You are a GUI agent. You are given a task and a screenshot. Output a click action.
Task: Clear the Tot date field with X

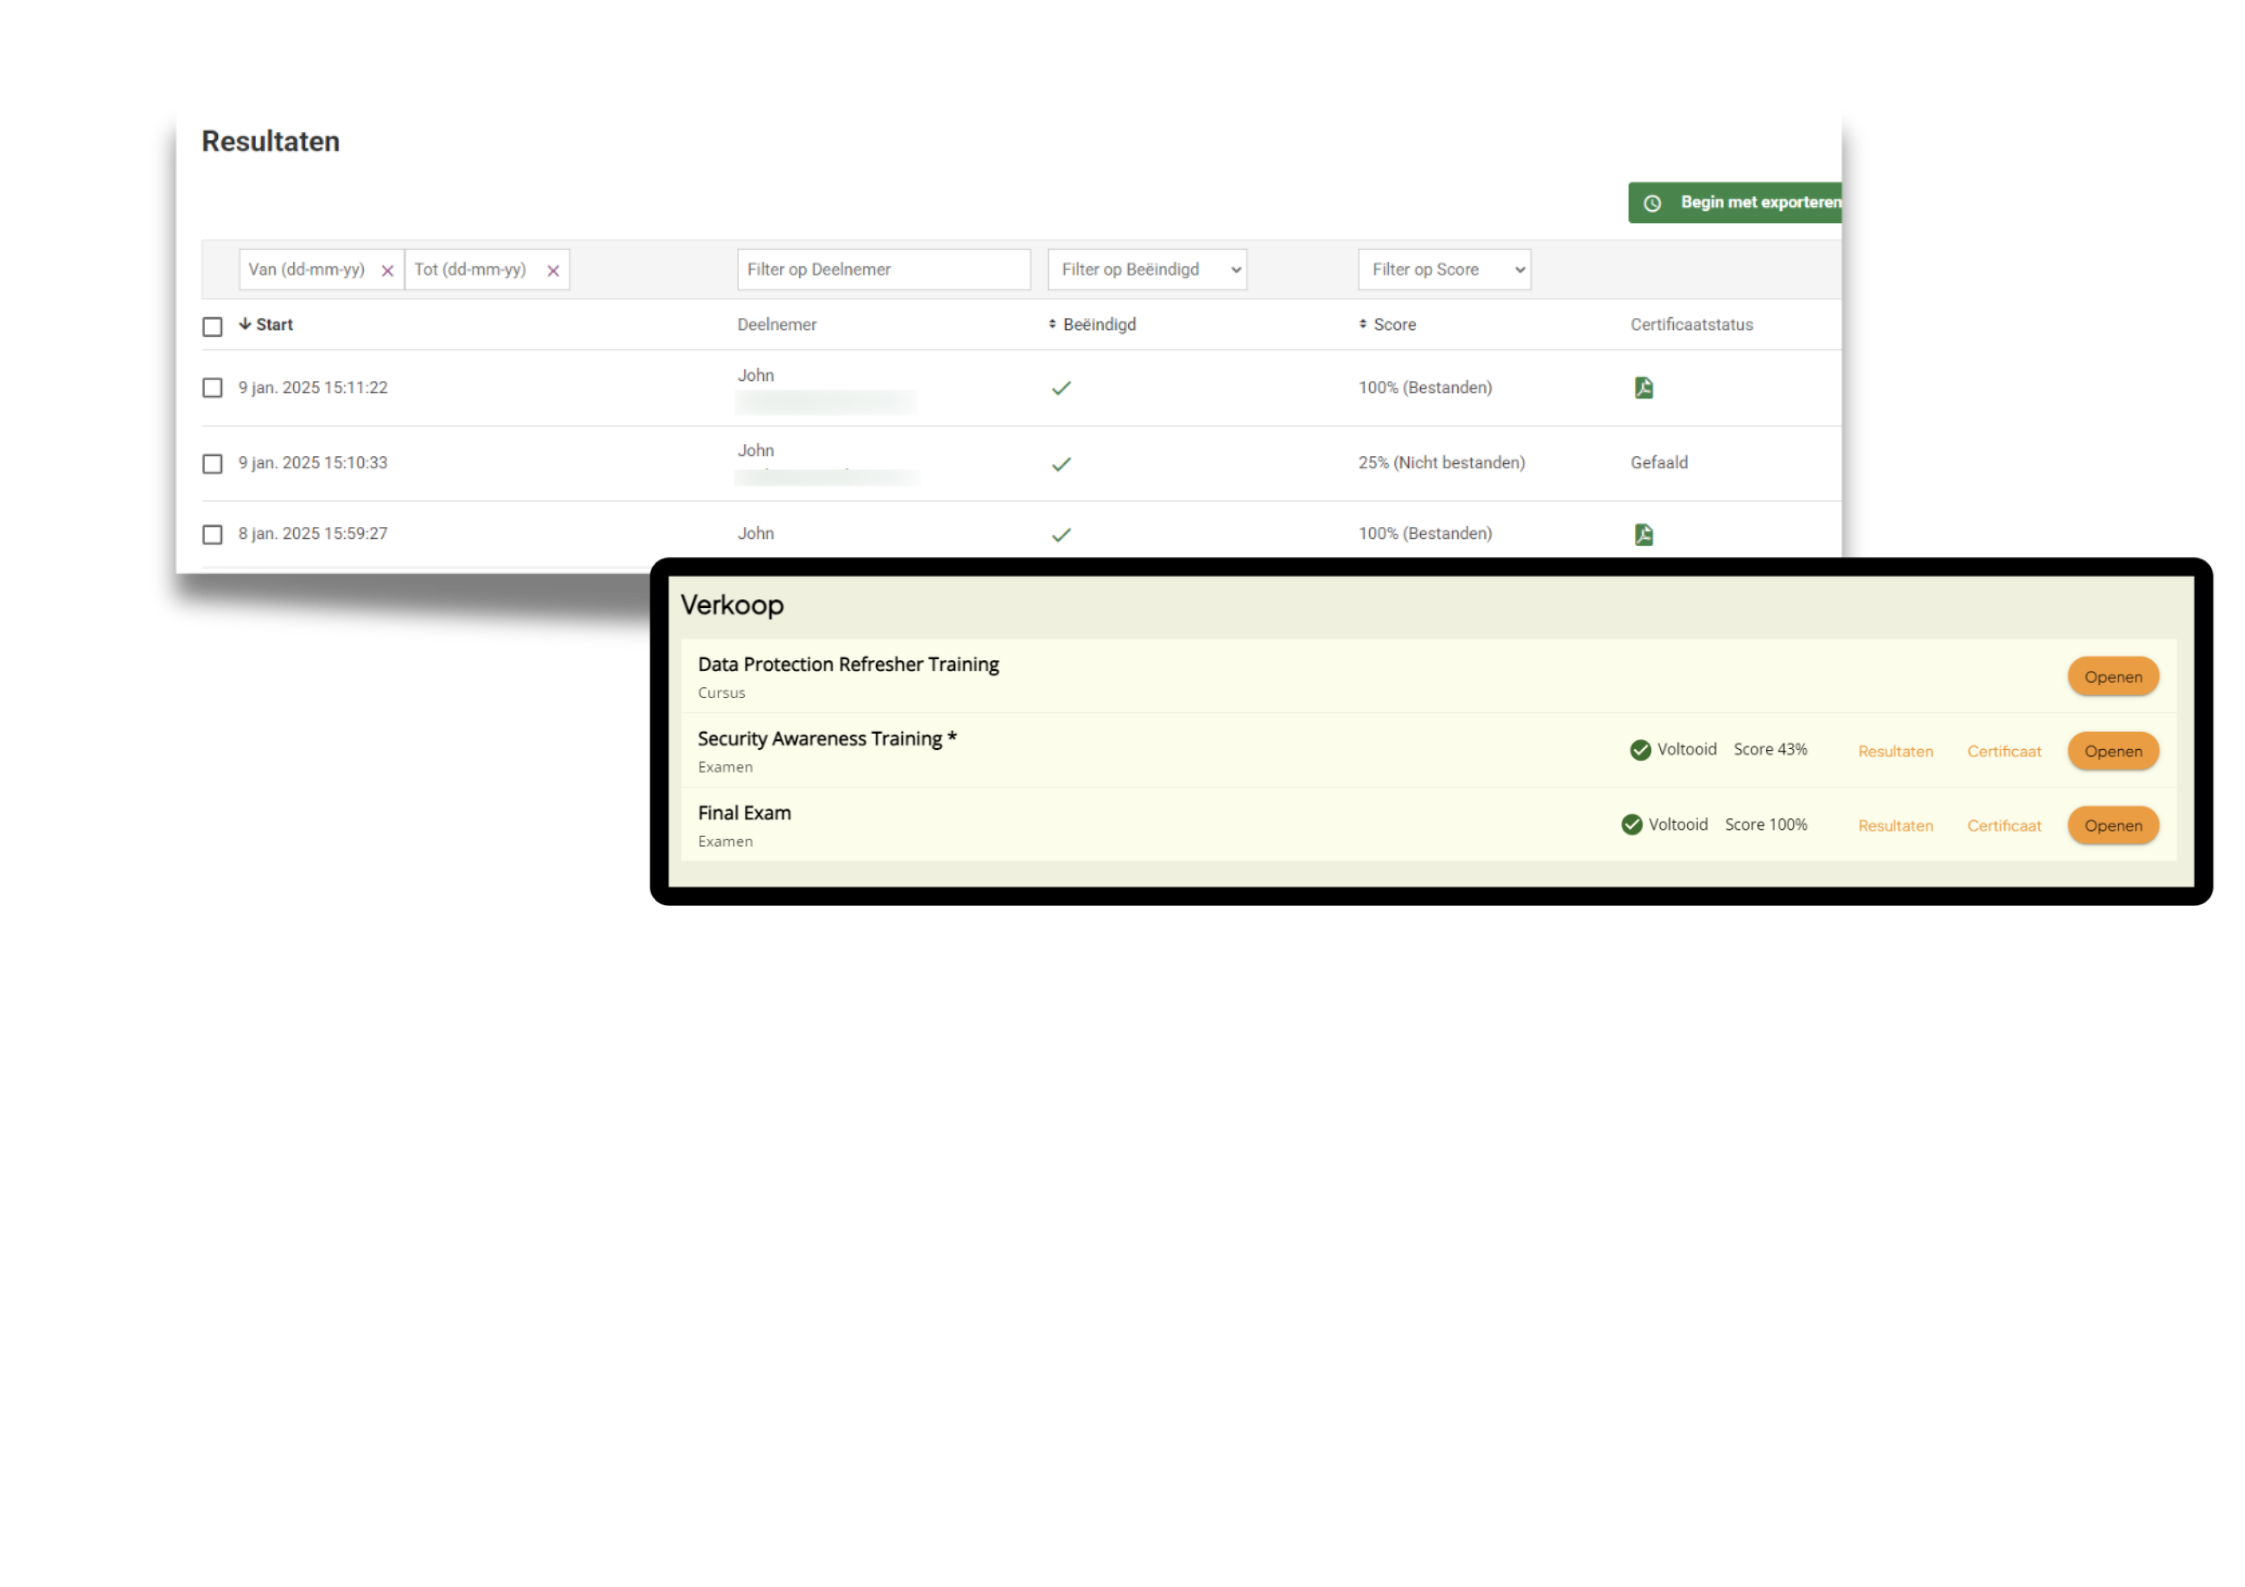[x=553, y=271]
